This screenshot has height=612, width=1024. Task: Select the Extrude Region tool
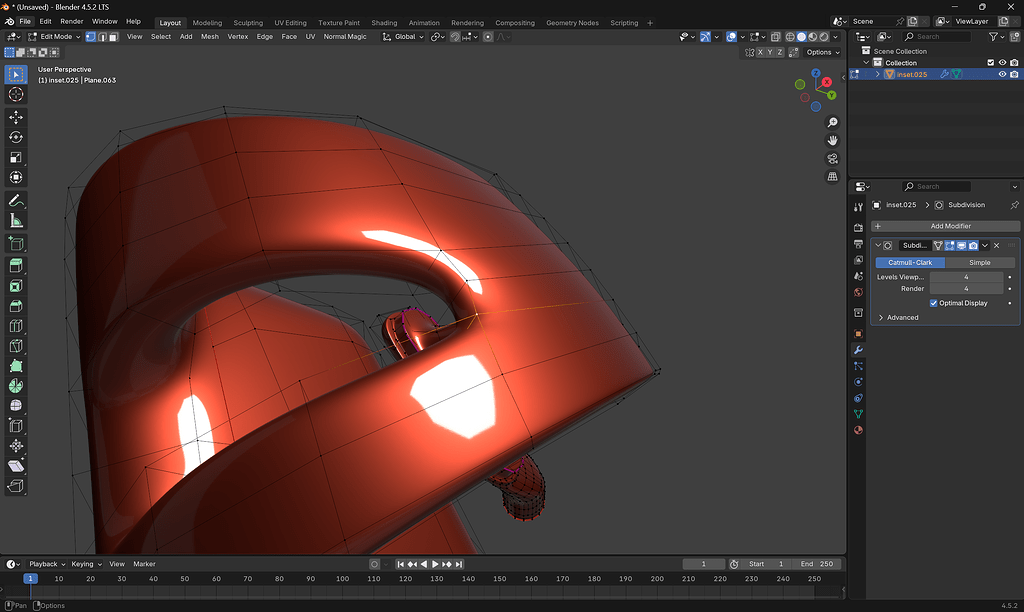(16, 265)
